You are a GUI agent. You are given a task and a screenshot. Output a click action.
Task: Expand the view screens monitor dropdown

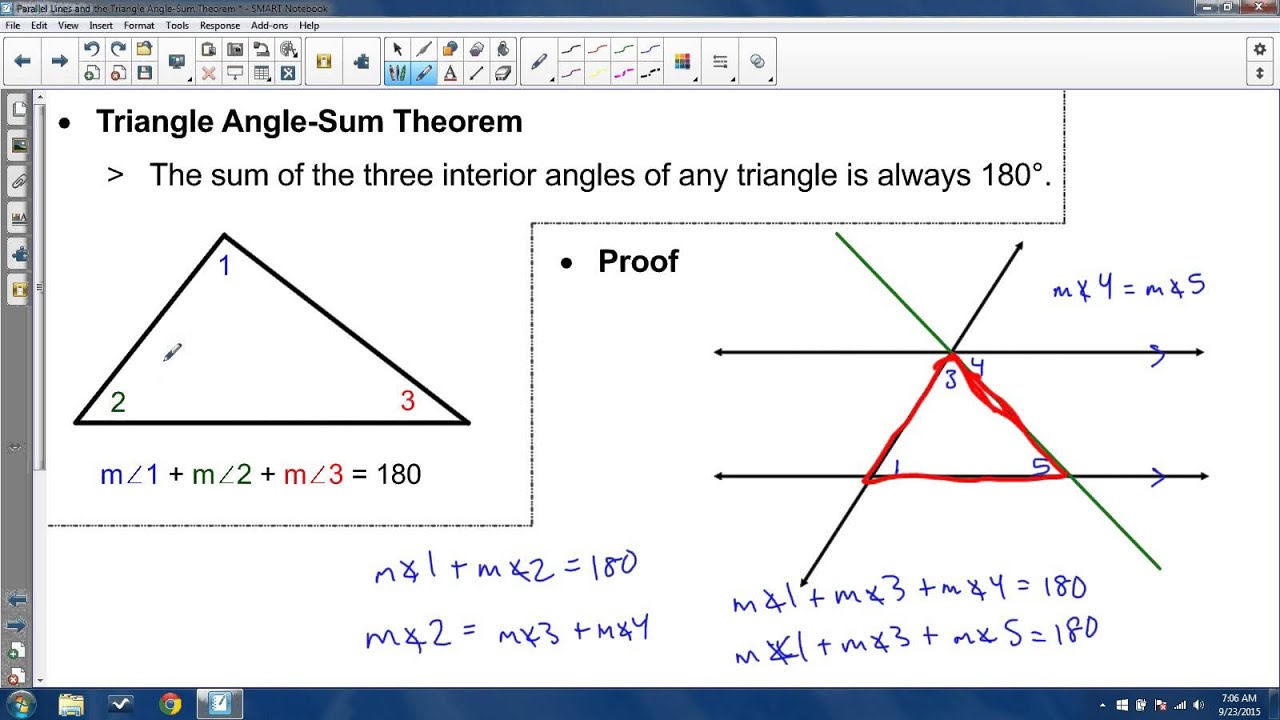coord(178,62)
